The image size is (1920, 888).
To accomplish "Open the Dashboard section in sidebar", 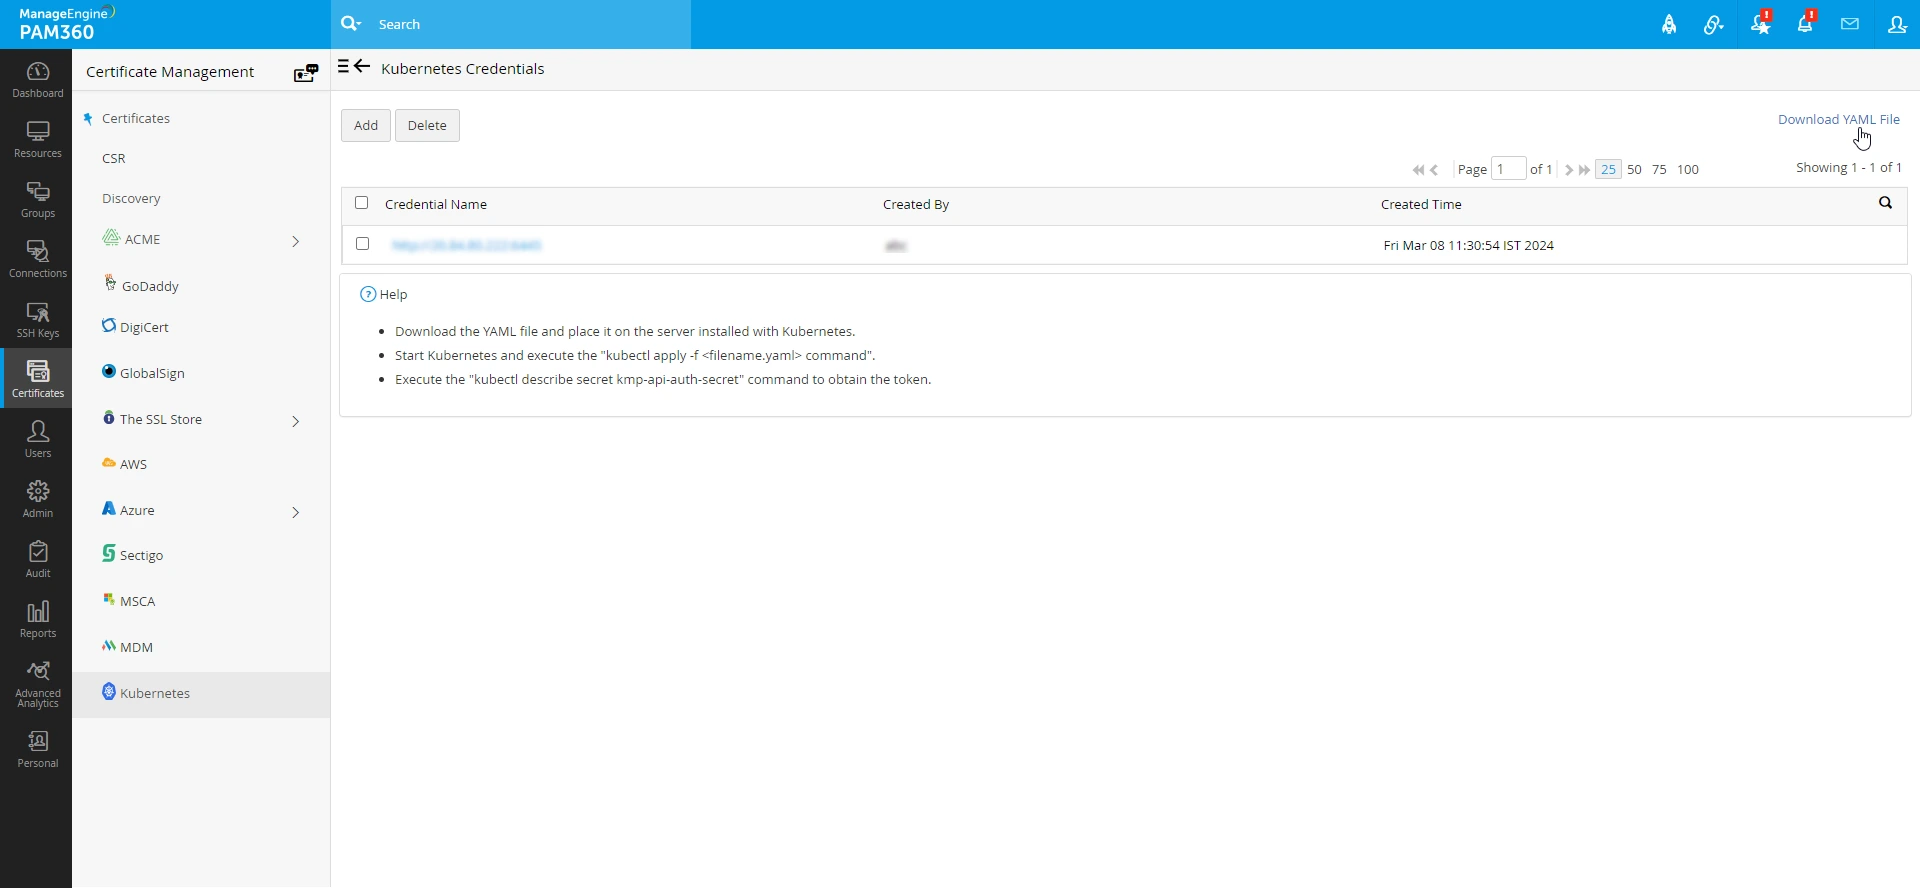I will tap(37, 80).
